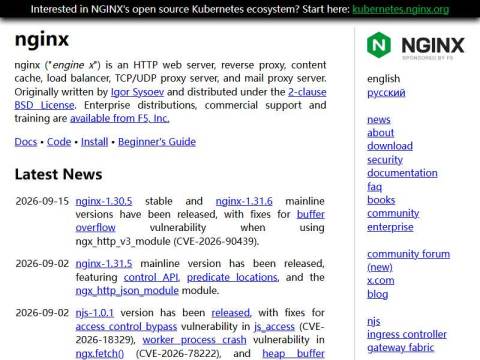This screenshot has height=360, width=480.
Task: Open the faq sidebar link
Action: click(374, 187)
